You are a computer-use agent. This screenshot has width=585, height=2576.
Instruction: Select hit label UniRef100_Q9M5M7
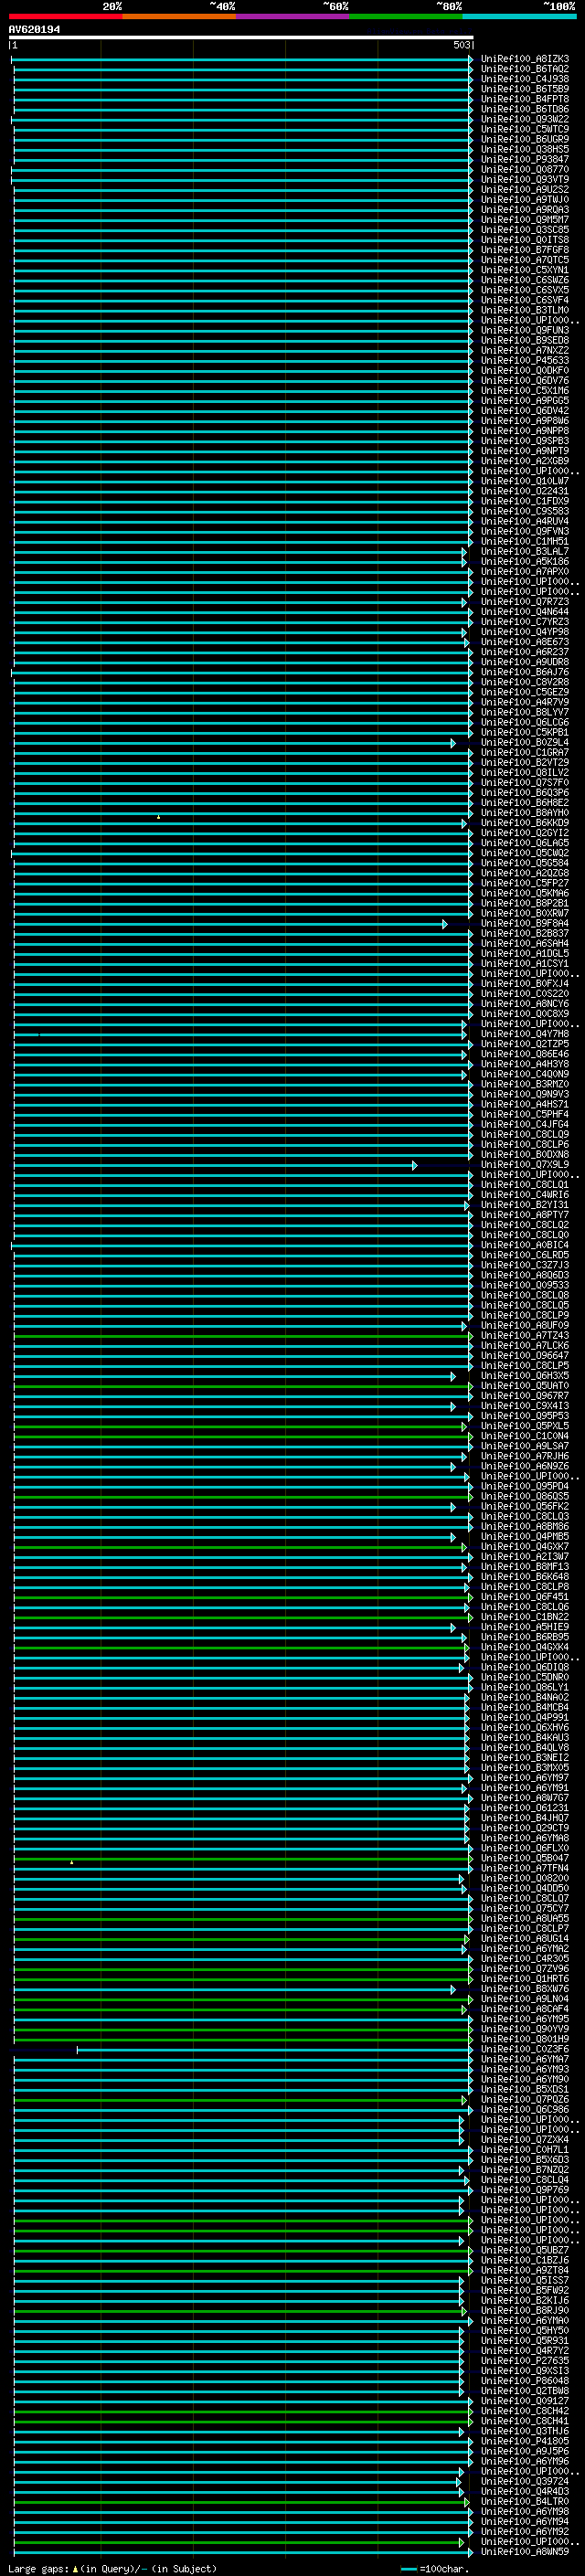525,220
